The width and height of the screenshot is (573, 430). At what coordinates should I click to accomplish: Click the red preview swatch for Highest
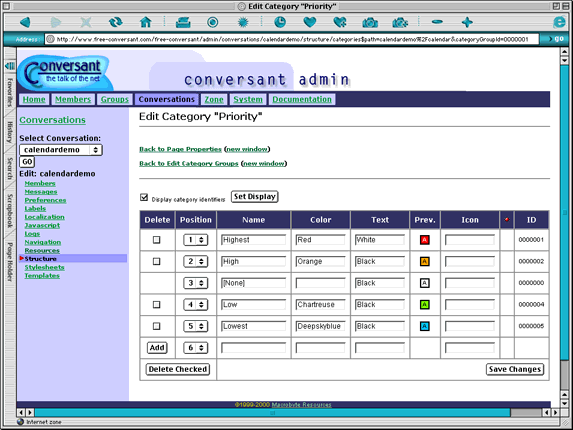[x=425, y=240]
